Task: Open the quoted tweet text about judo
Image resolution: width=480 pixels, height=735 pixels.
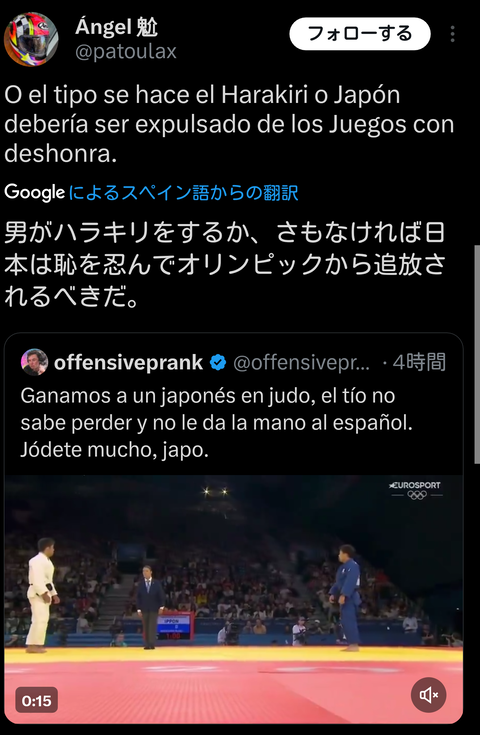Action: pyautogui.click(x=217, y=423)
